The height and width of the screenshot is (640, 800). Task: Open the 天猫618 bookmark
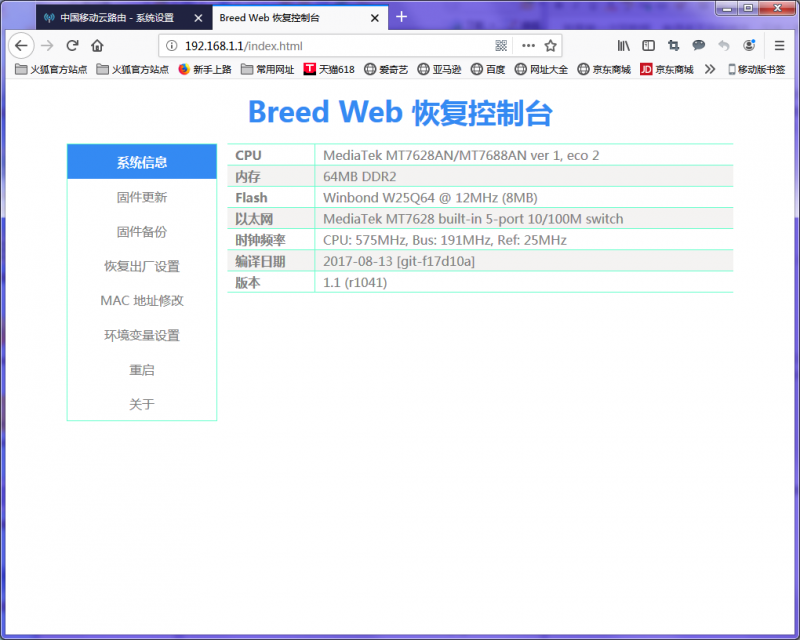tap(329, 69)
